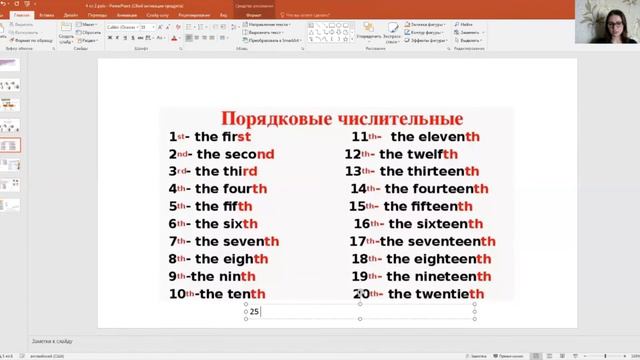Open the Раздел (Section) dropdown
Viewport: 640px width, 360px height.
click(x=87, y=41)
